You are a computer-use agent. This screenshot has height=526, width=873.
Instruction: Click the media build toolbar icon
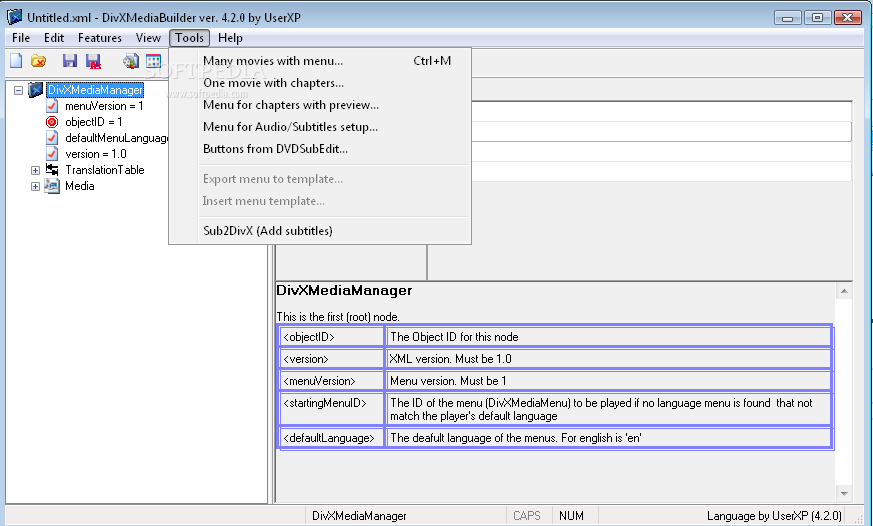pos(131,61)
